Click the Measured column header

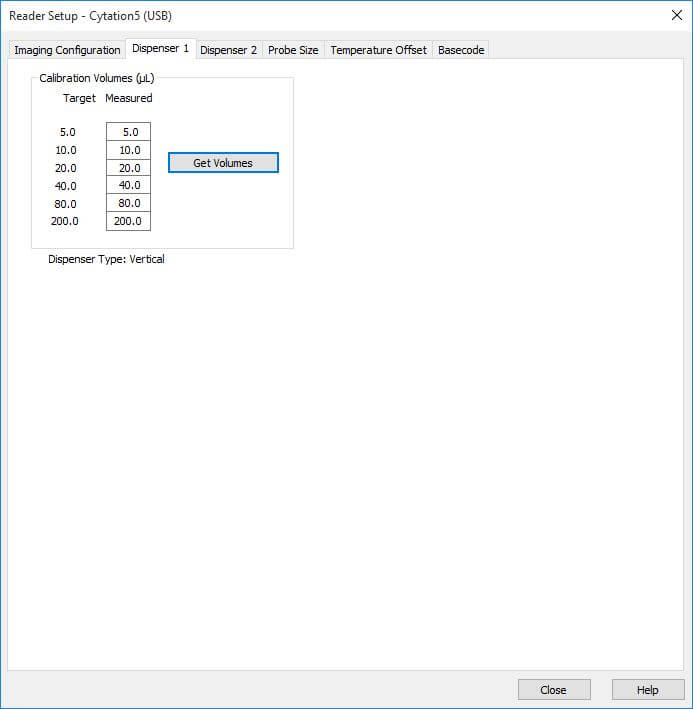coord(128,98)
